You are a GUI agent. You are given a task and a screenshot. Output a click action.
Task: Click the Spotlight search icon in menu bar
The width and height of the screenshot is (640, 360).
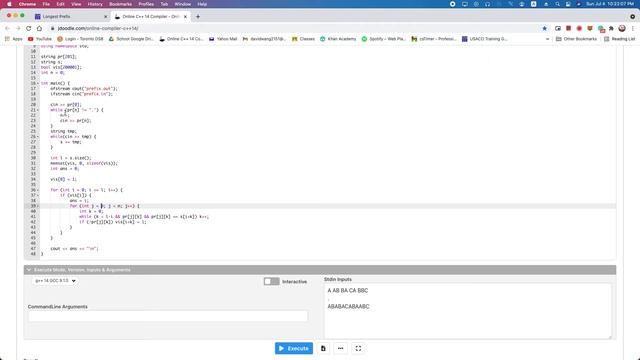(x=557, y=4)
